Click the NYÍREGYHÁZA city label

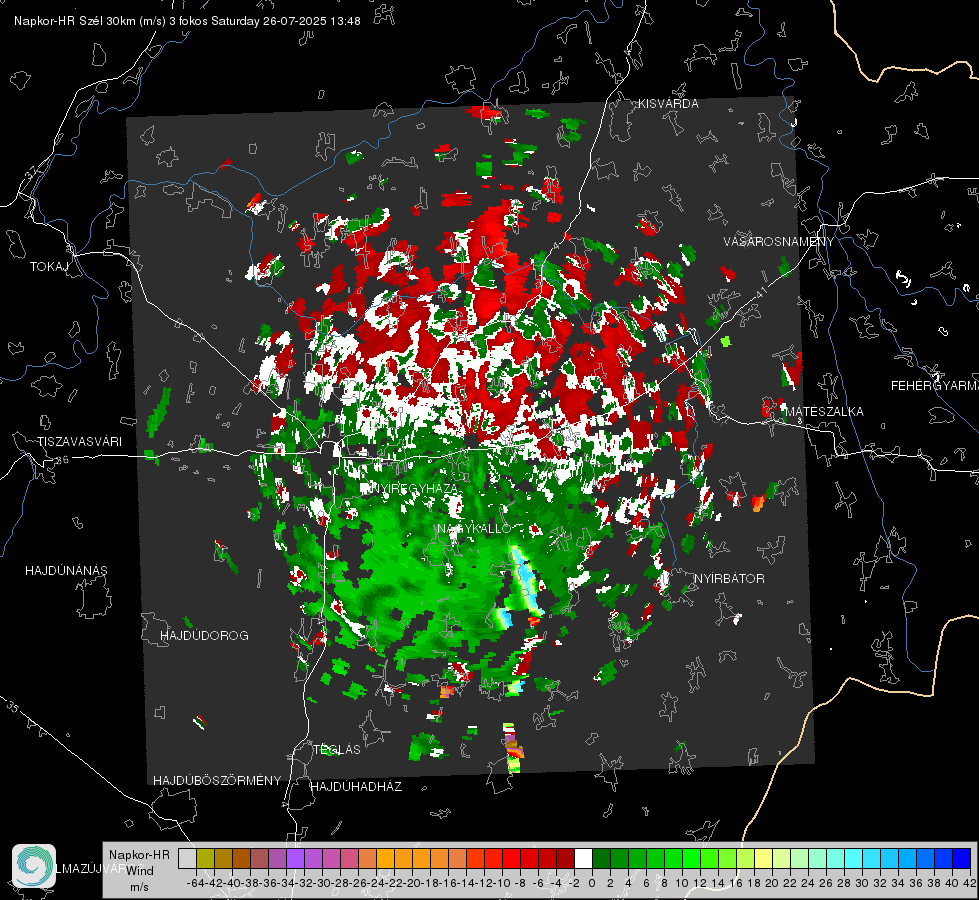[415, 489]
